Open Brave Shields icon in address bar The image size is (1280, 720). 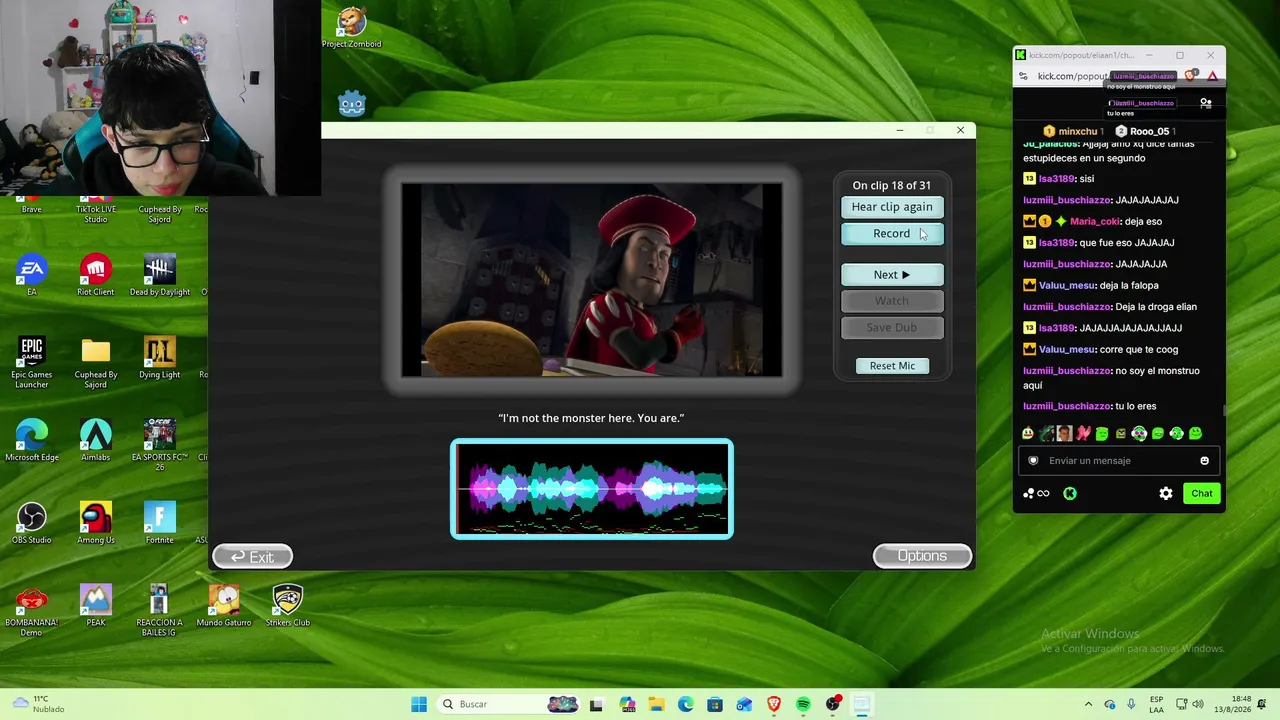click(1191, 76)
